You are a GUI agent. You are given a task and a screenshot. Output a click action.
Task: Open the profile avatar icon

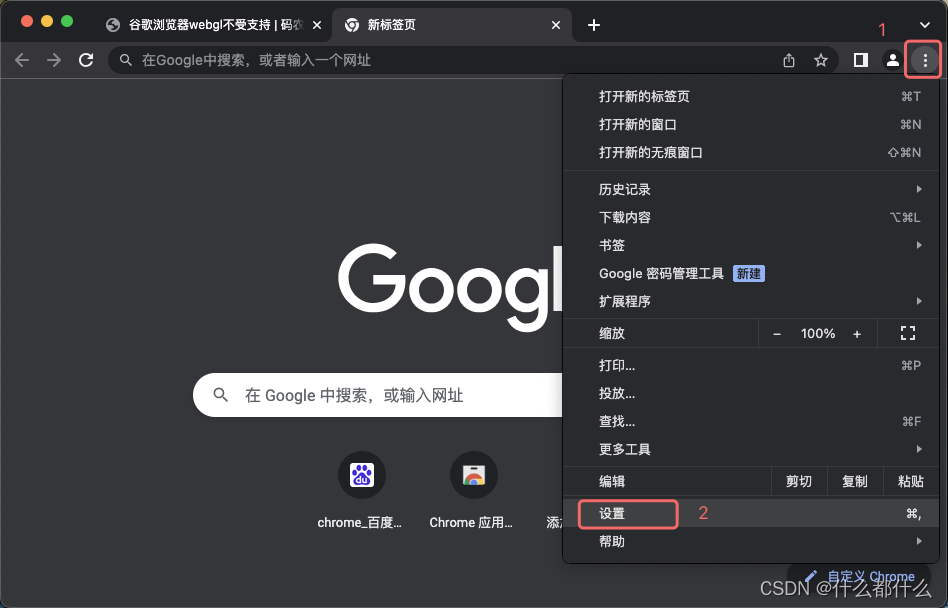[x=892, y=60]
